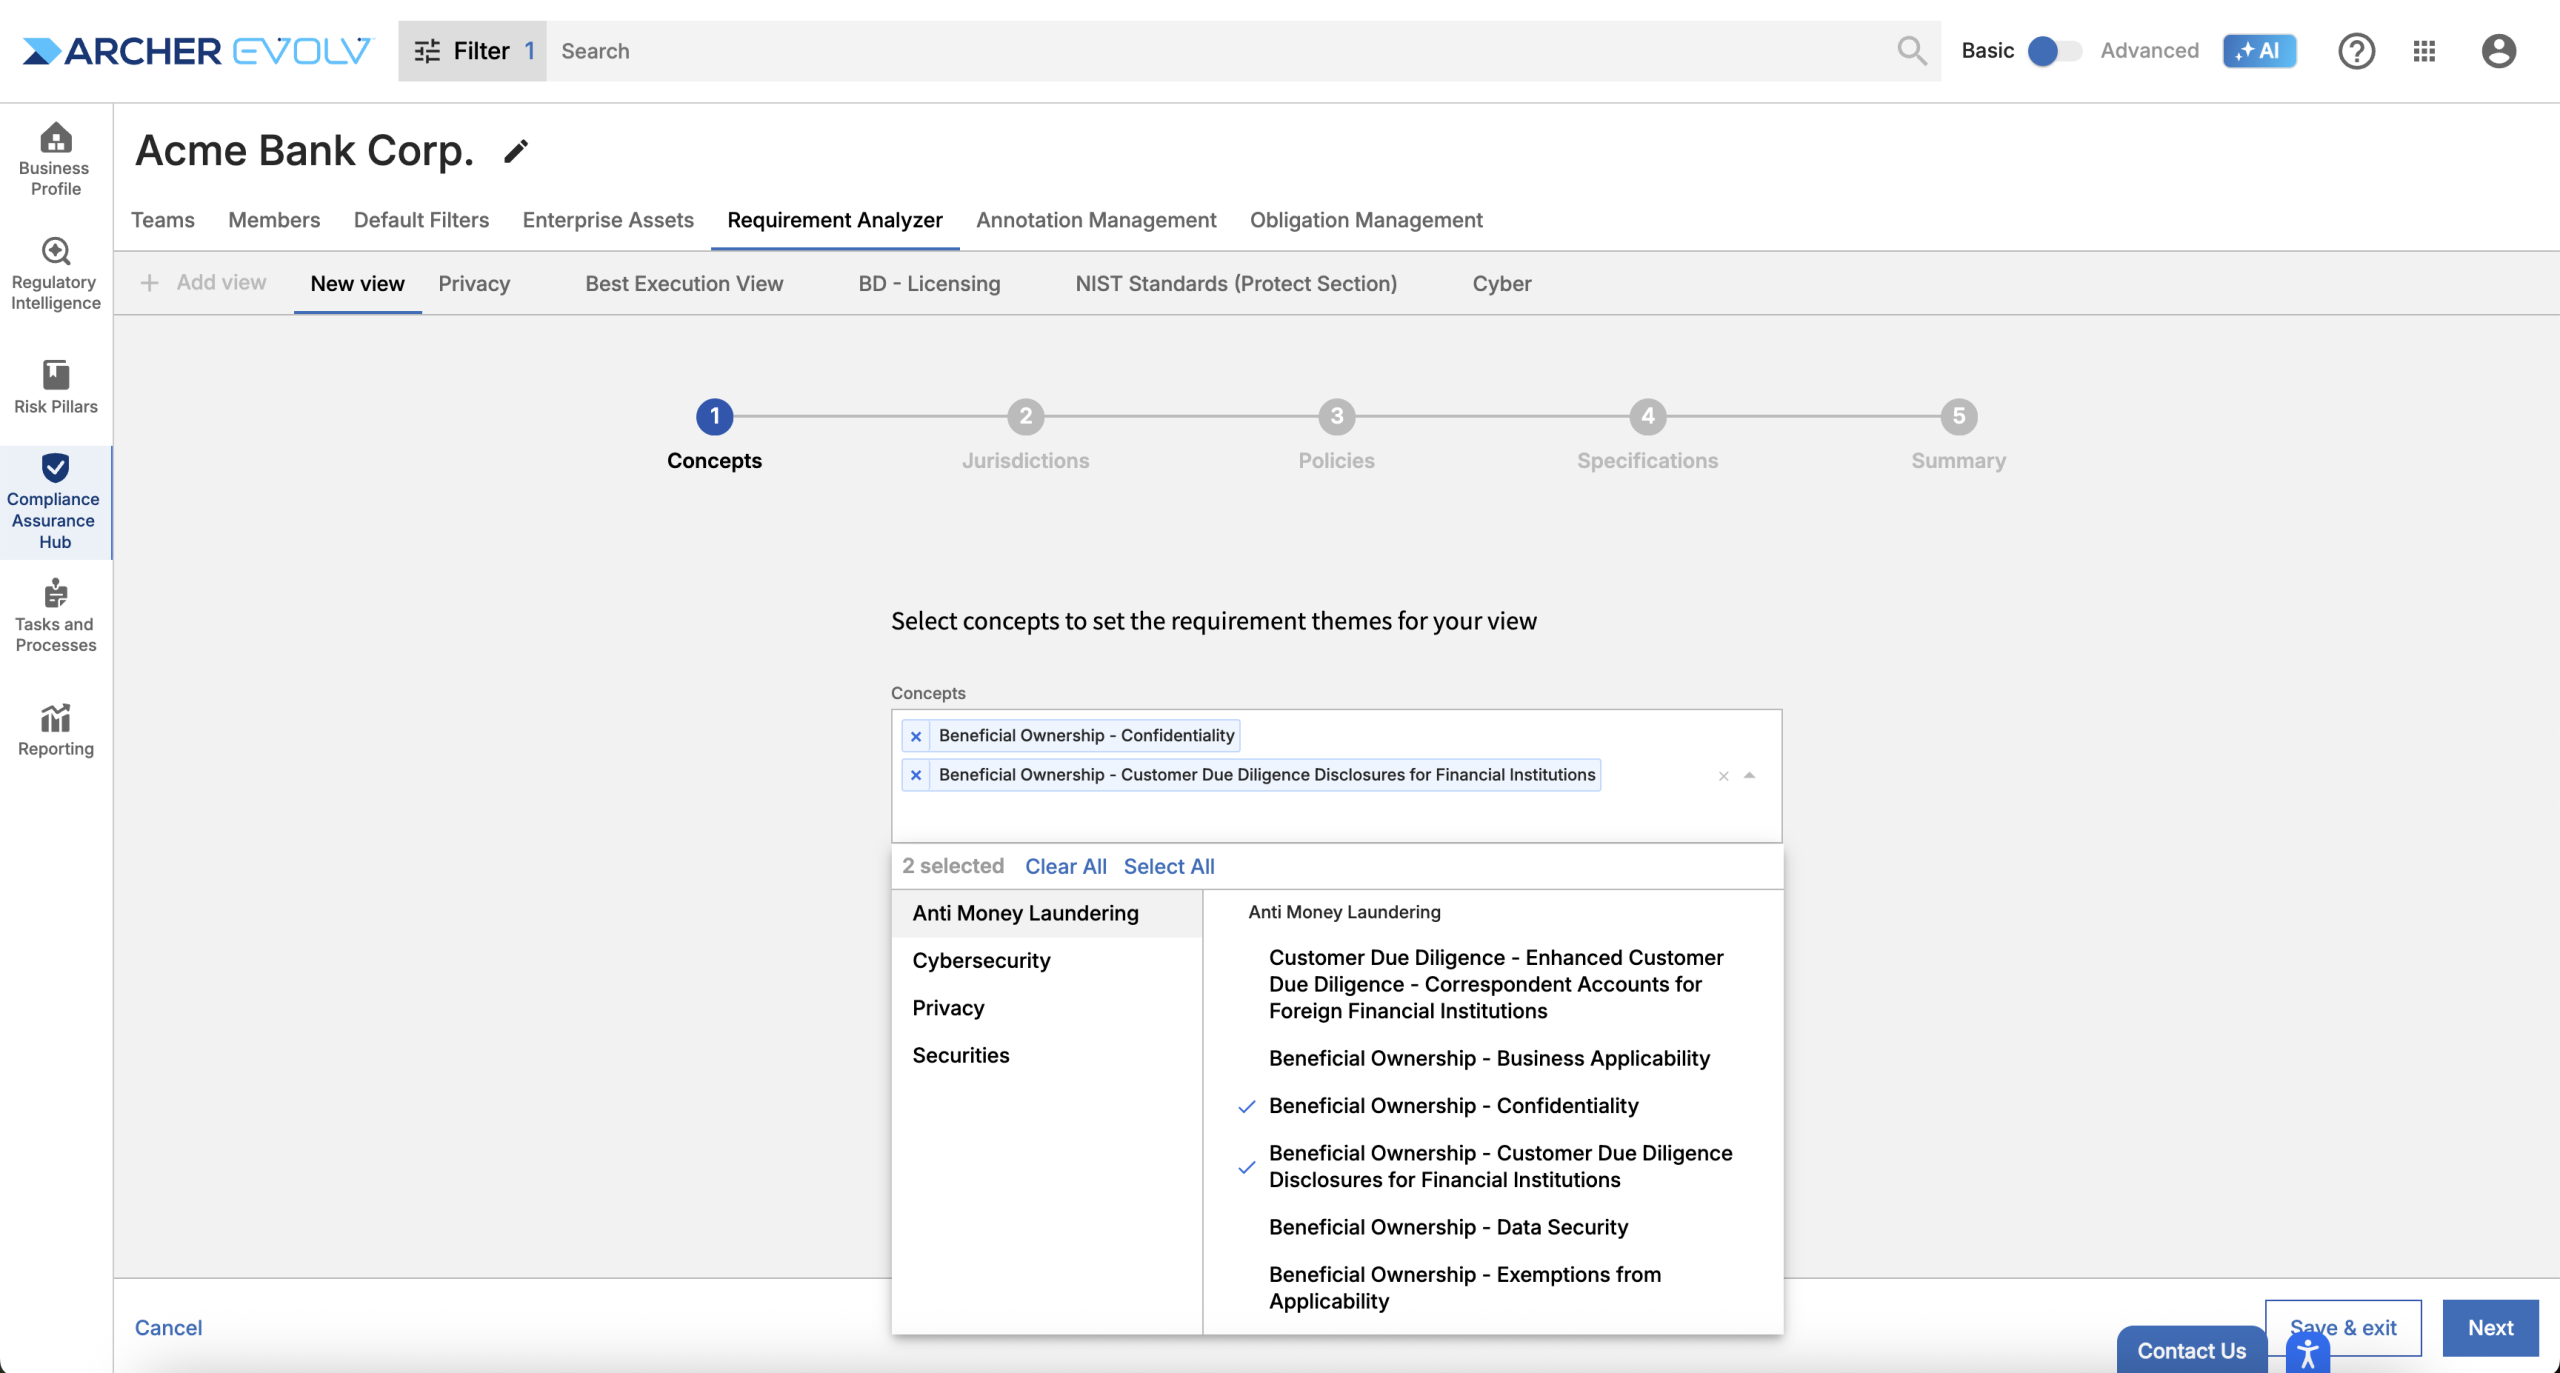This screenshot has height=1373, width=2560.
Task: Uncheck Beneficial Ownership - Confidentiality option
Action: tap(1452, 1106)
